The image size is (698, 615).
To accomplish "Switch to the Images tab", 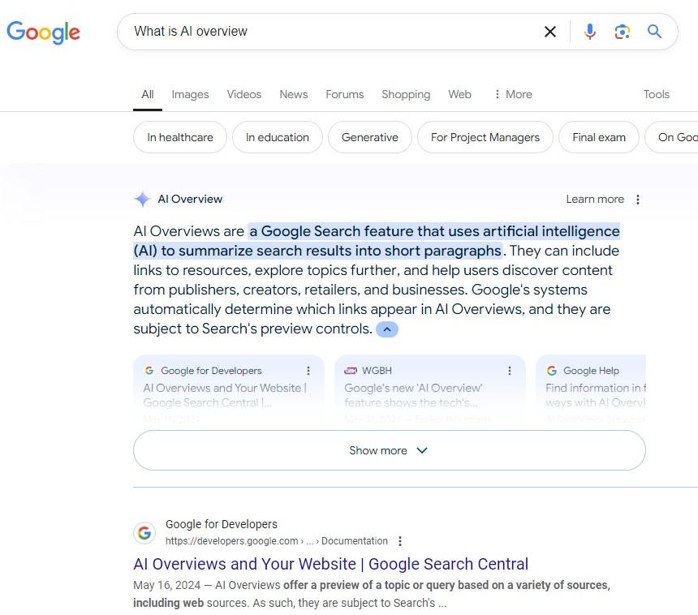I will click(190, 94).
